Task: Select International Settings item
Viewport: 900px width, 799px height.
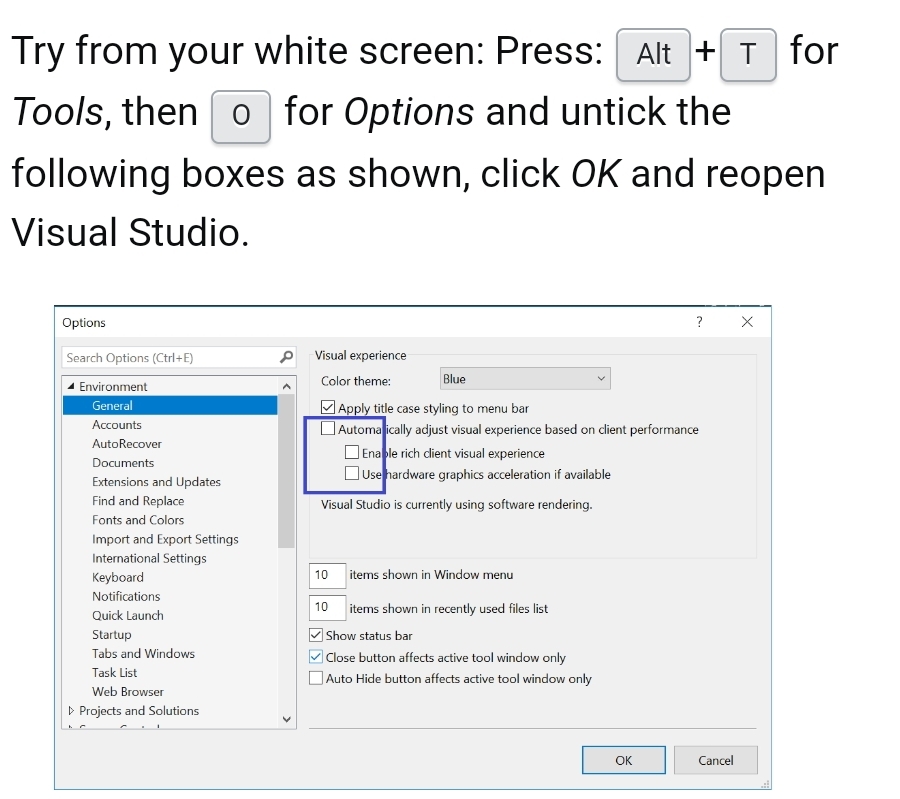Action: click(149, 558)
